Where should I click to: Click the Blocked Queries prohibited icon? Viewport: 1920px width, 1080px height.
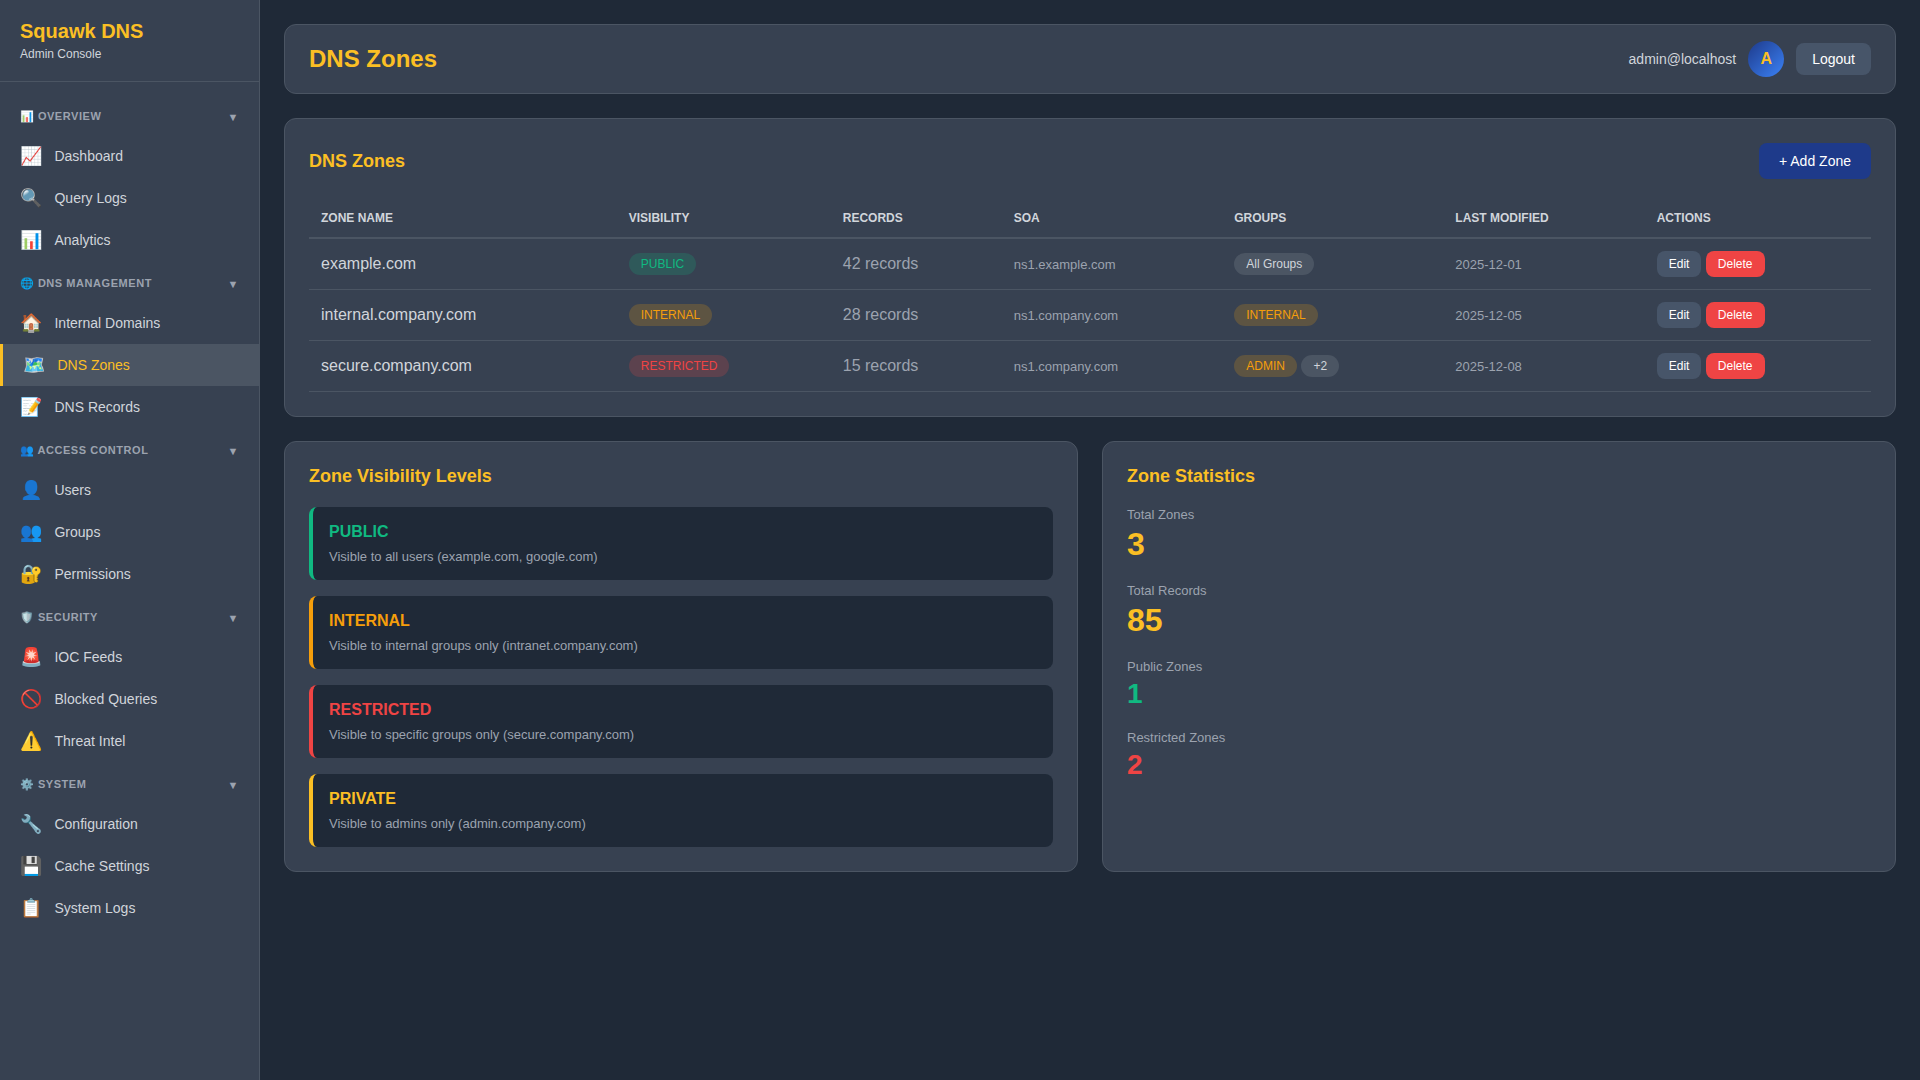tap(31, 699)
